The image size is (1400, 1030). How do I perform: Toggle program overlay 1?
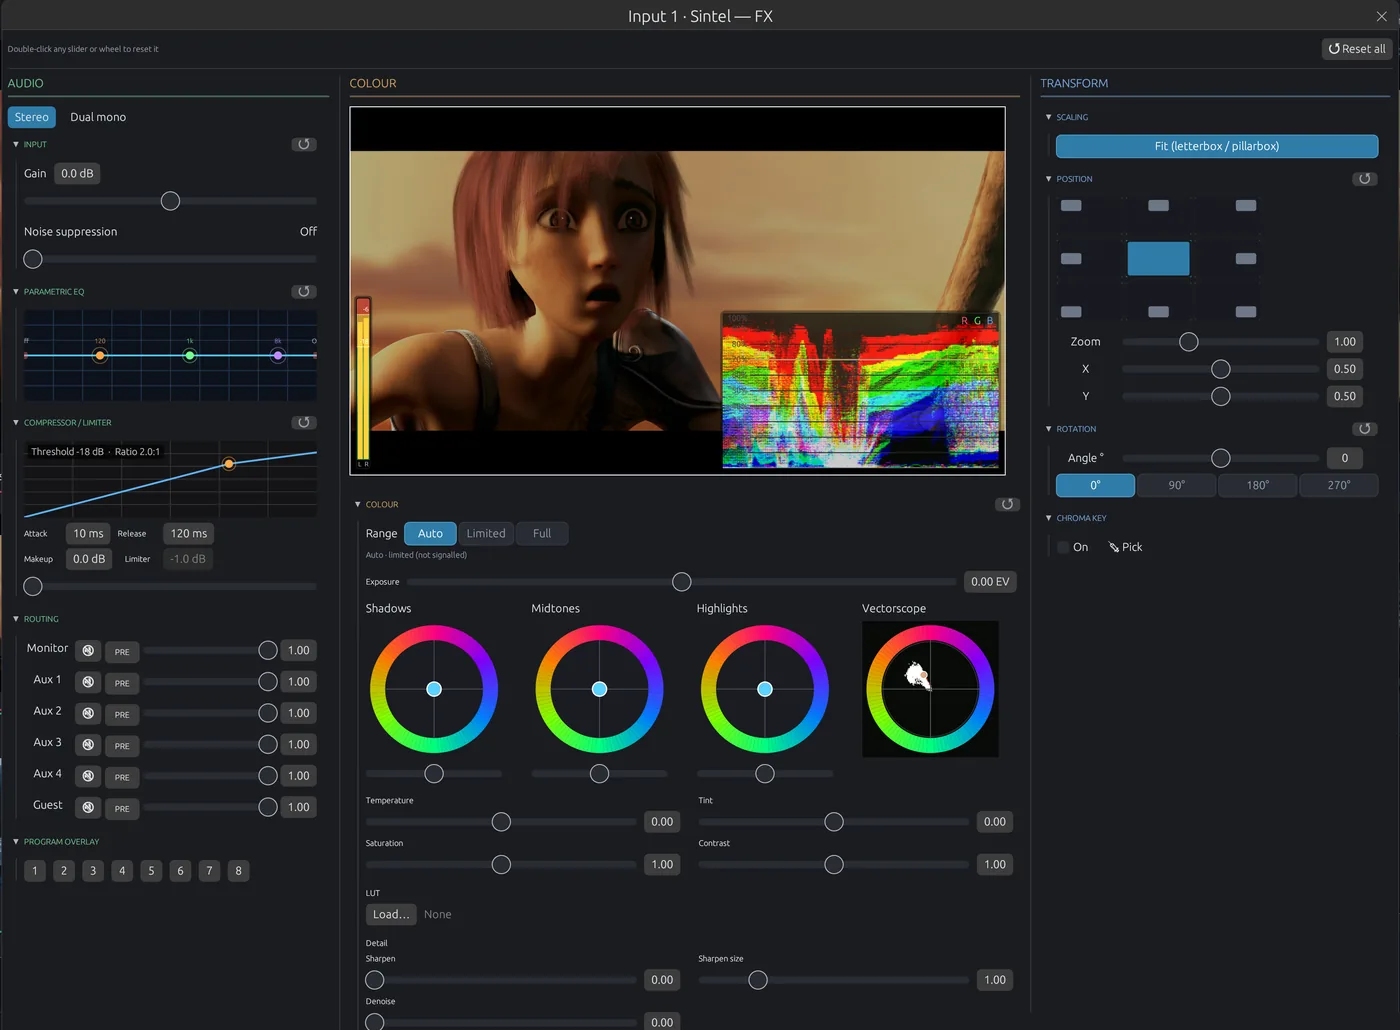[x=35, y=871]
